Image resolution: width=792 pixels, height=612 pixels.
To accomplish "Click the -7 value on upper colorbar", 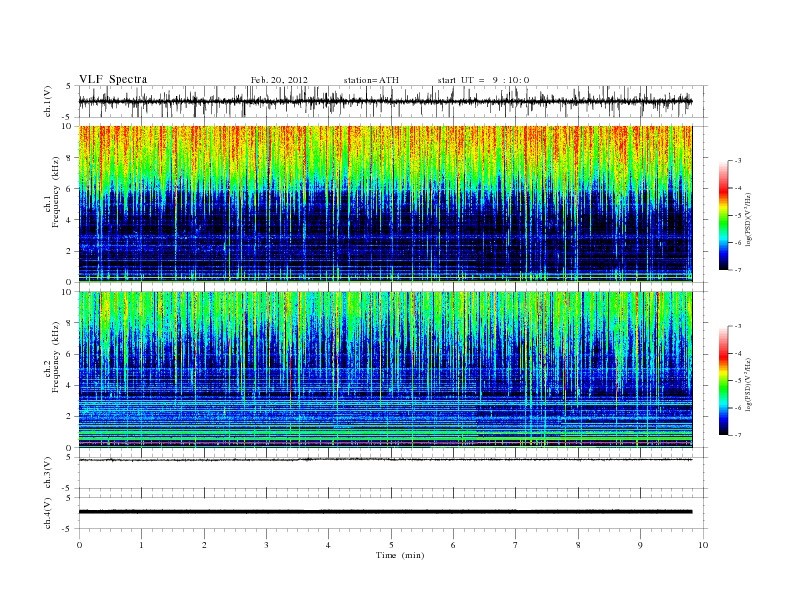I will click(x=737, y=270).
